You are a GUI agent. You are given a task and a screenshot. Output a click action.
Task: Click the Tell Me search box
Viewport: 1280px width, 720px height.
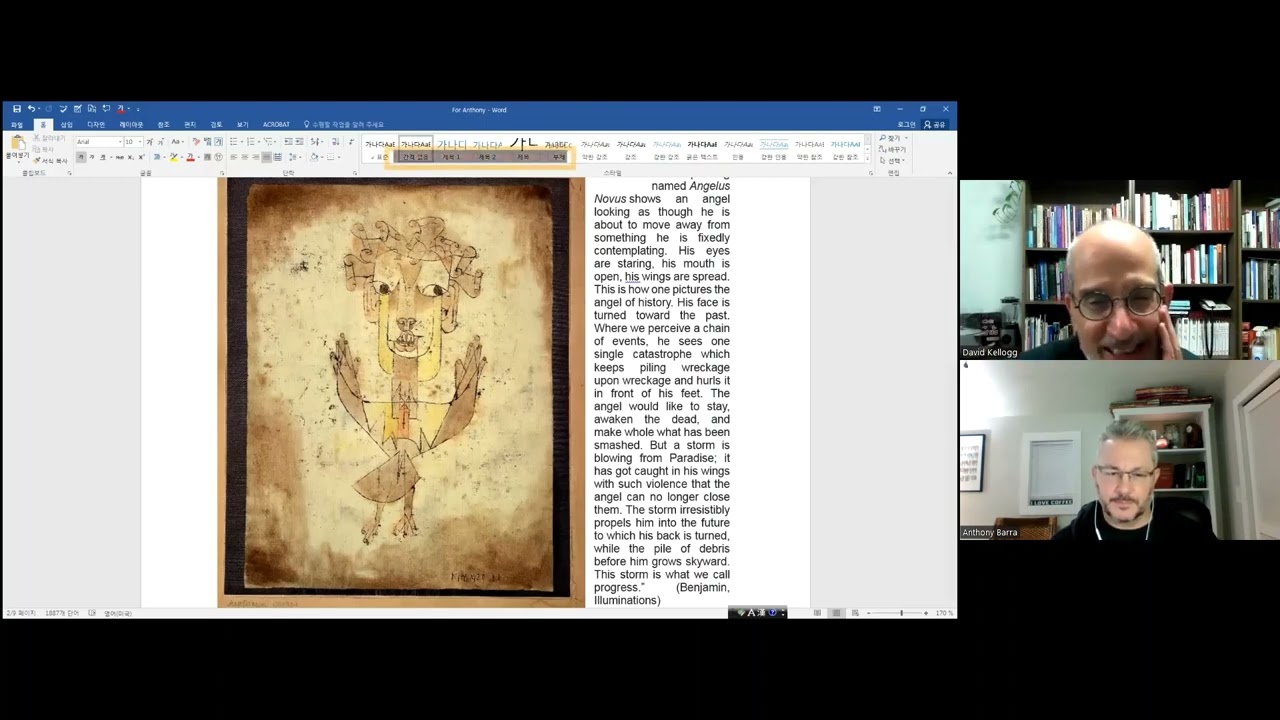pos(345,125)
